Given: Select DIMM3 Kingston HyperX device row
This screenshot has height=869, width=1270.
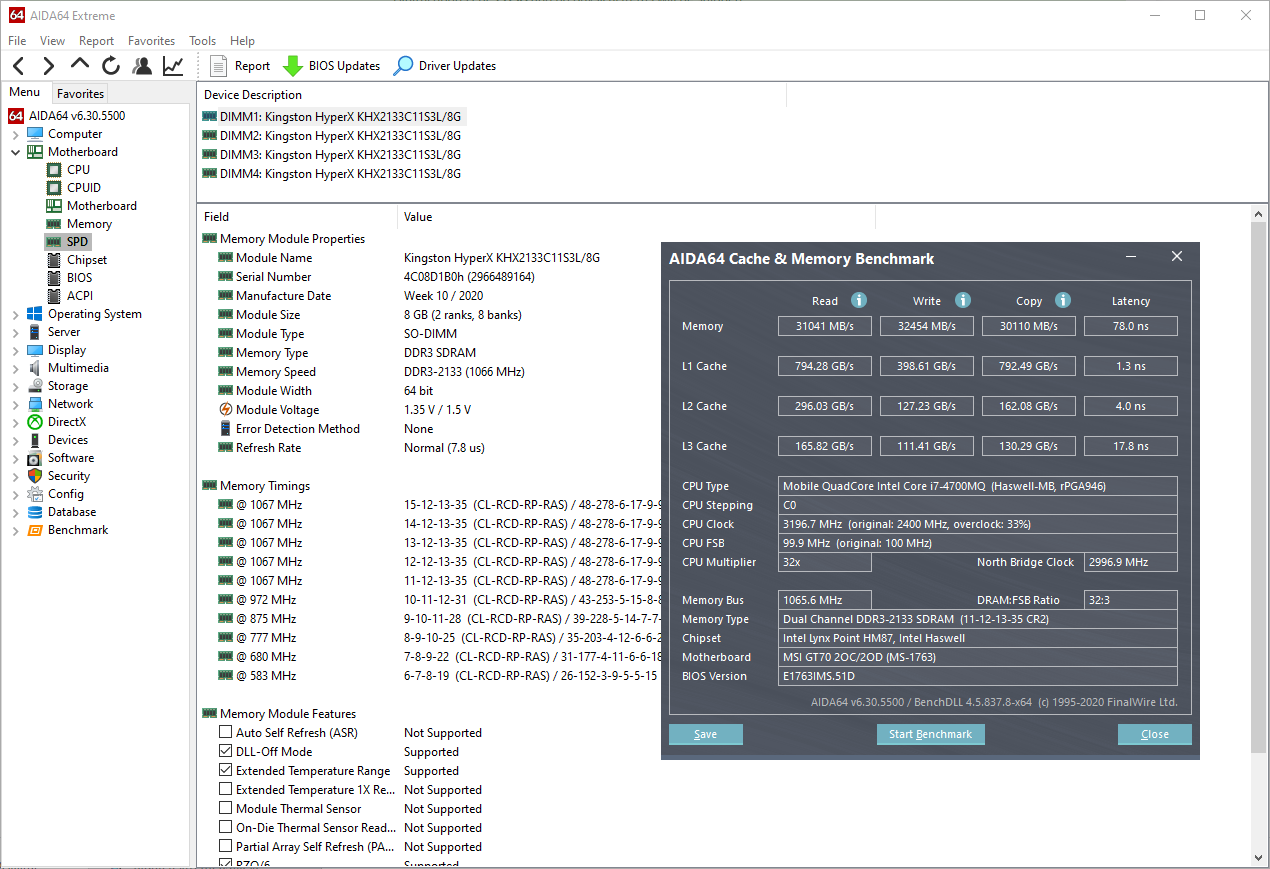Looking at the screenshot, I should click(332, 155).
